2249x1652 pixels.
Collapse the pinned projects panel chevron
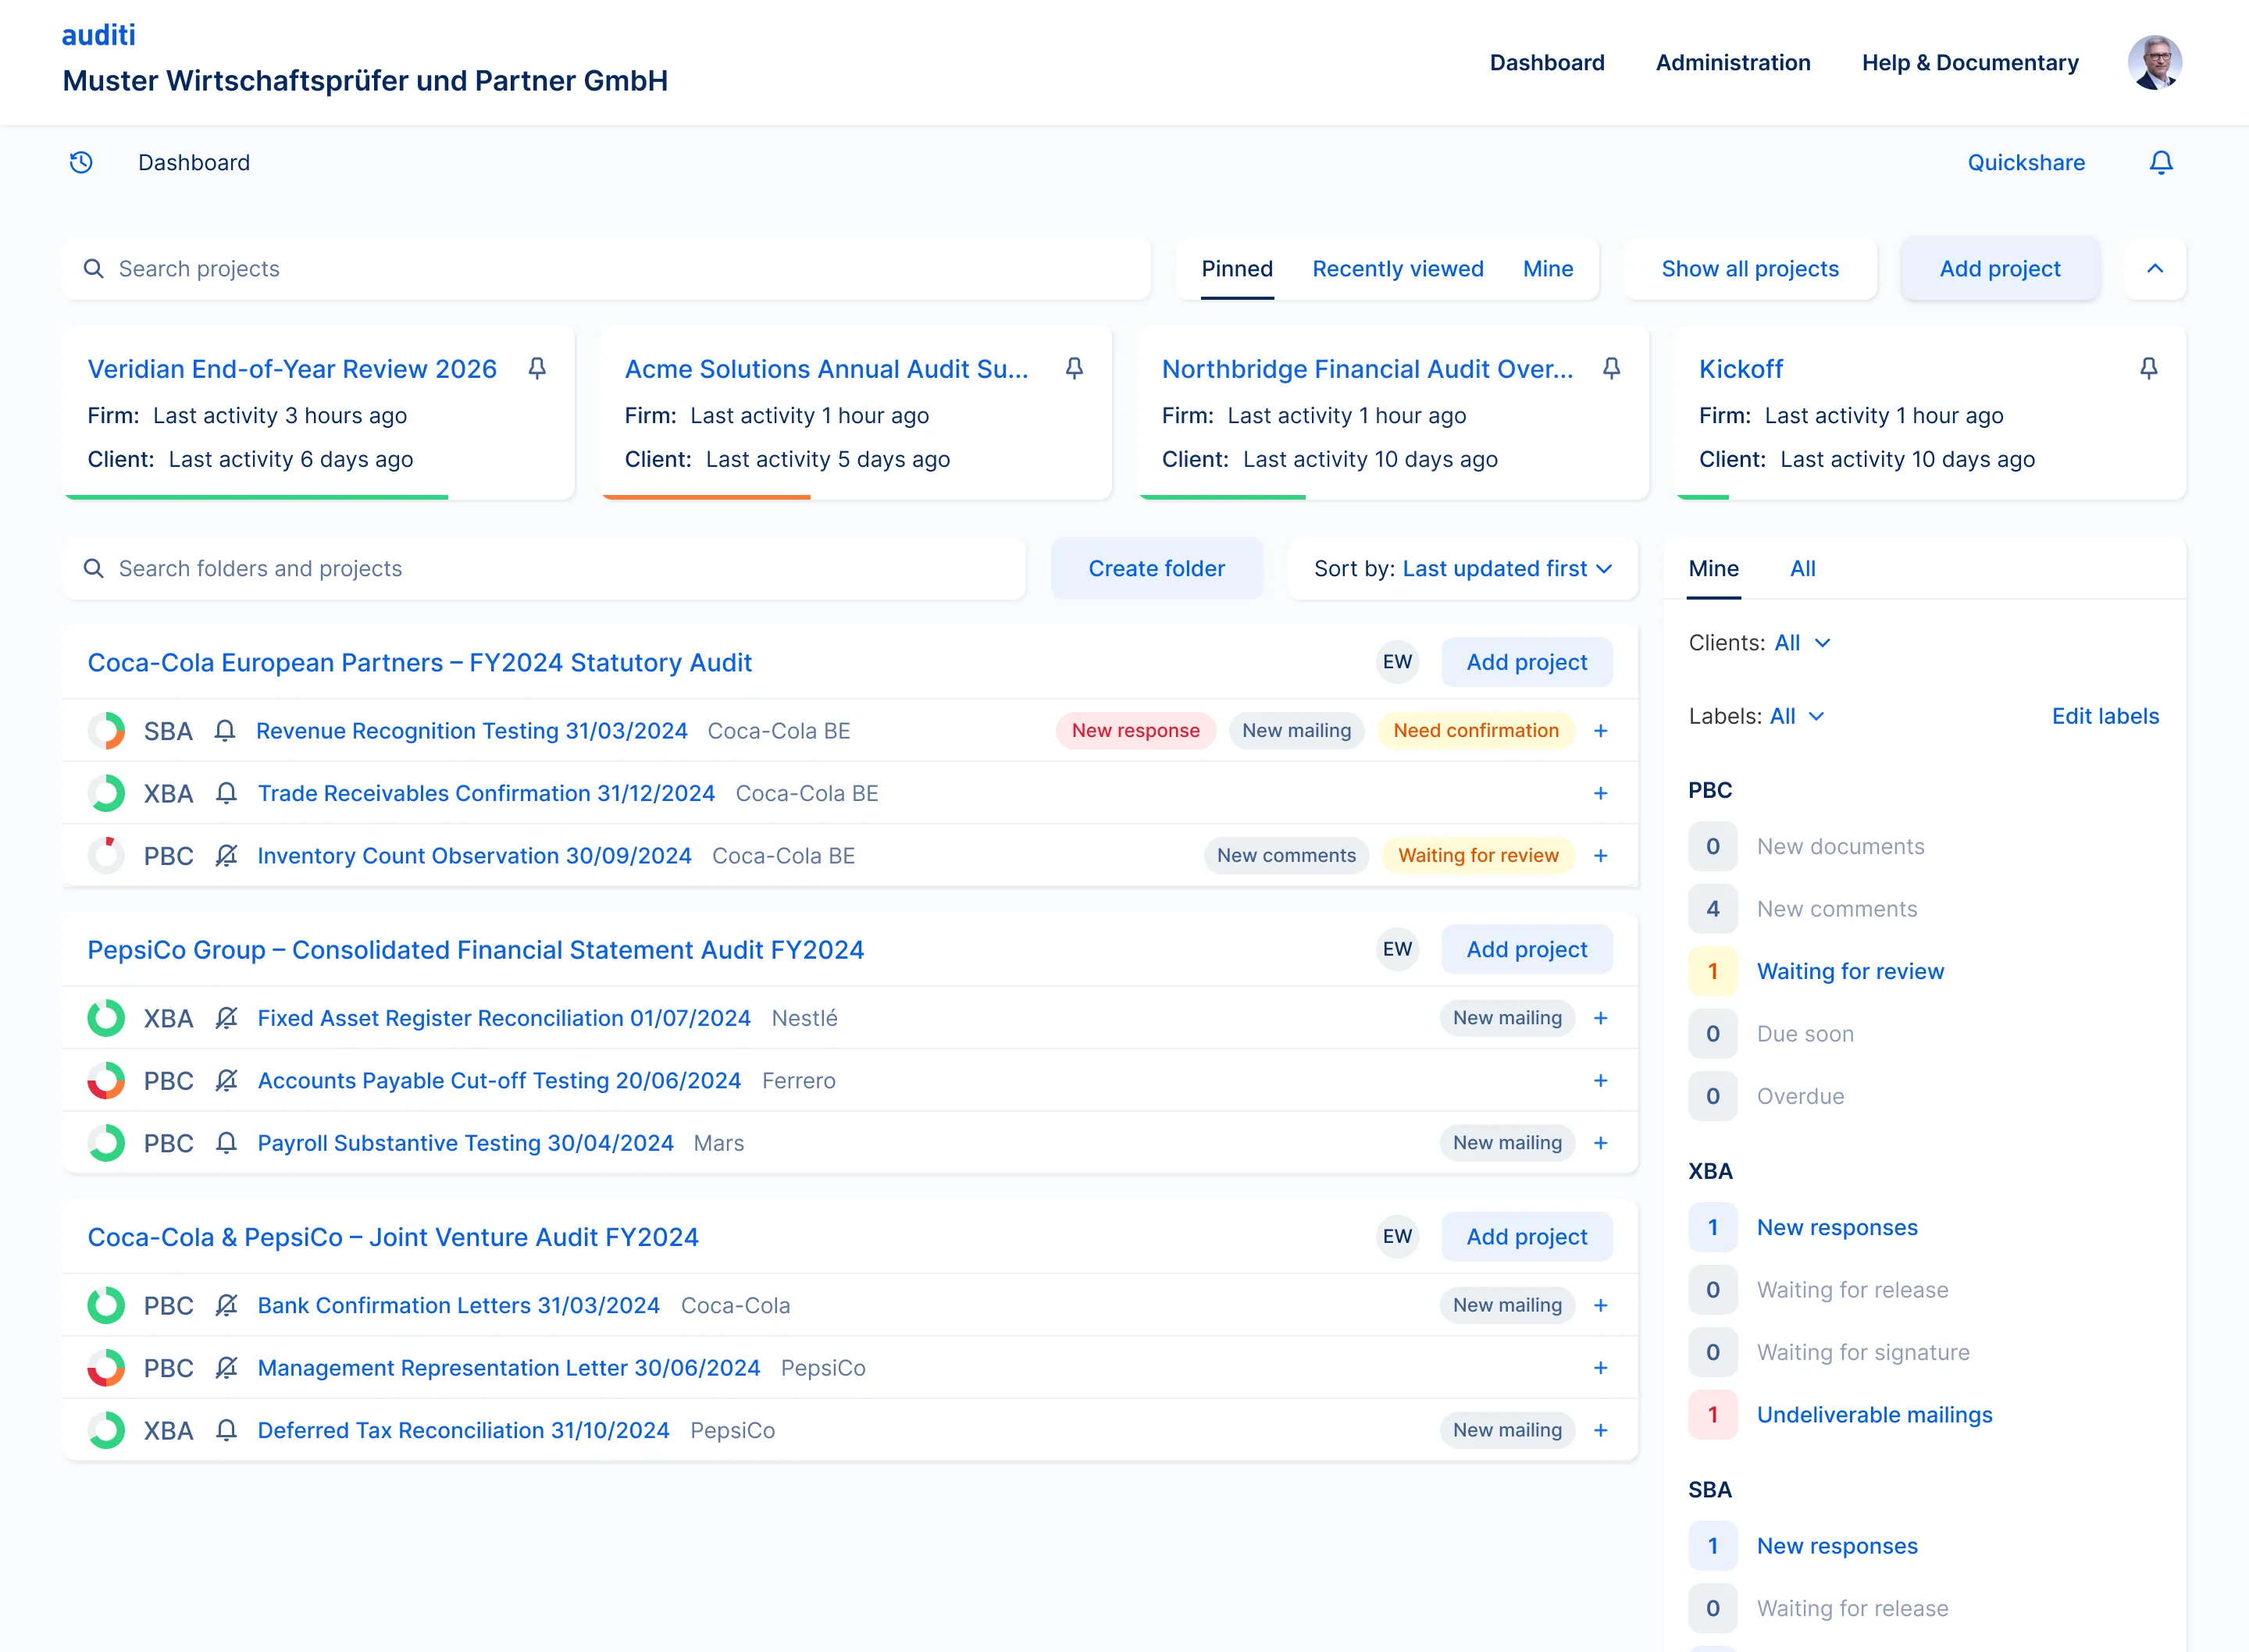tap(2155, 268)
